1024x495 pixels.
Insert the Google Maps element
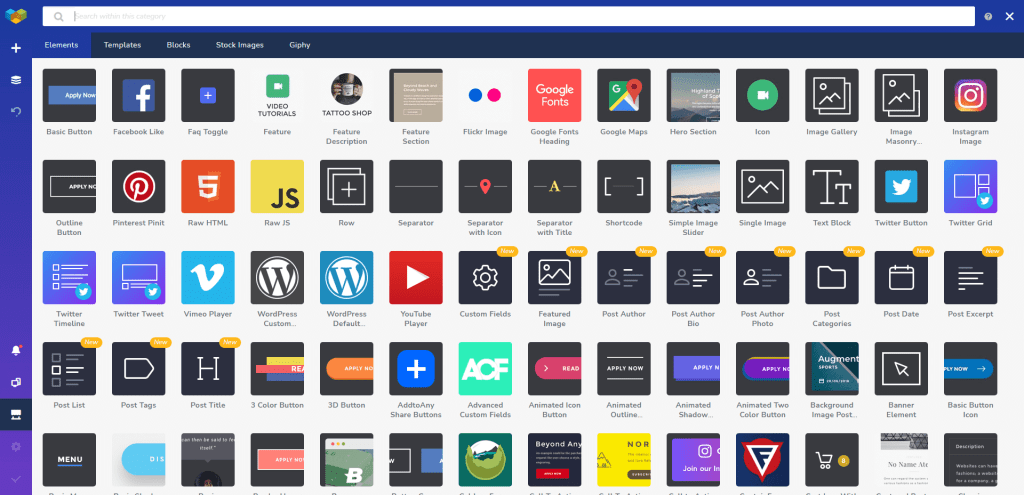624,95
